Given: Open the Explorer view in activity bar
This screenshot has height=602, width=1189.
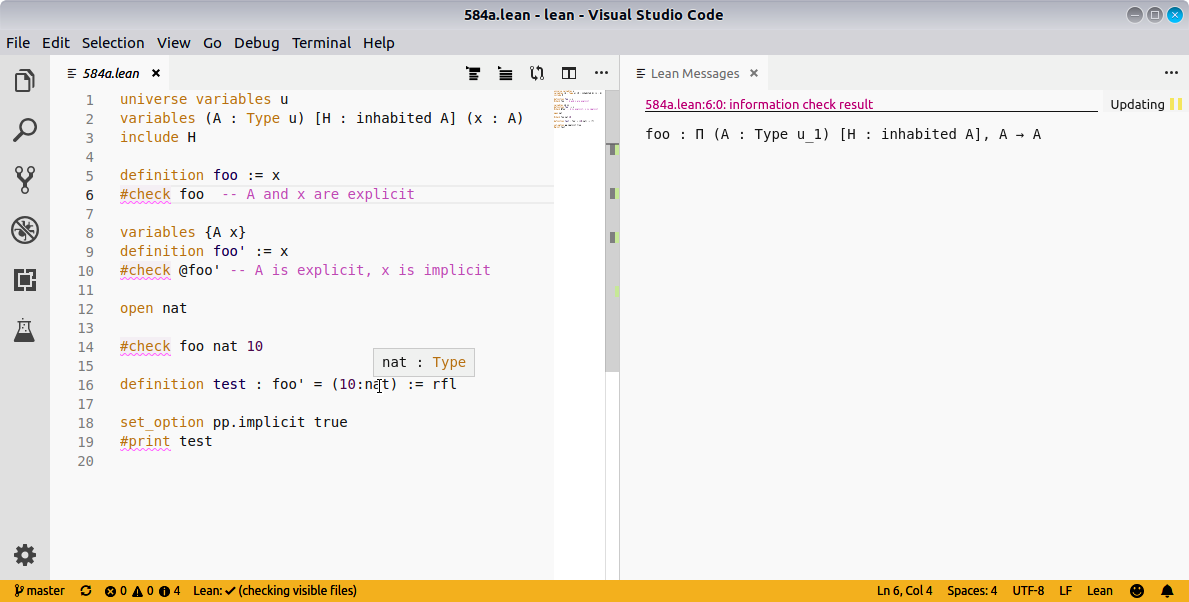Looking at the screenshot, I should pos(25,81).
